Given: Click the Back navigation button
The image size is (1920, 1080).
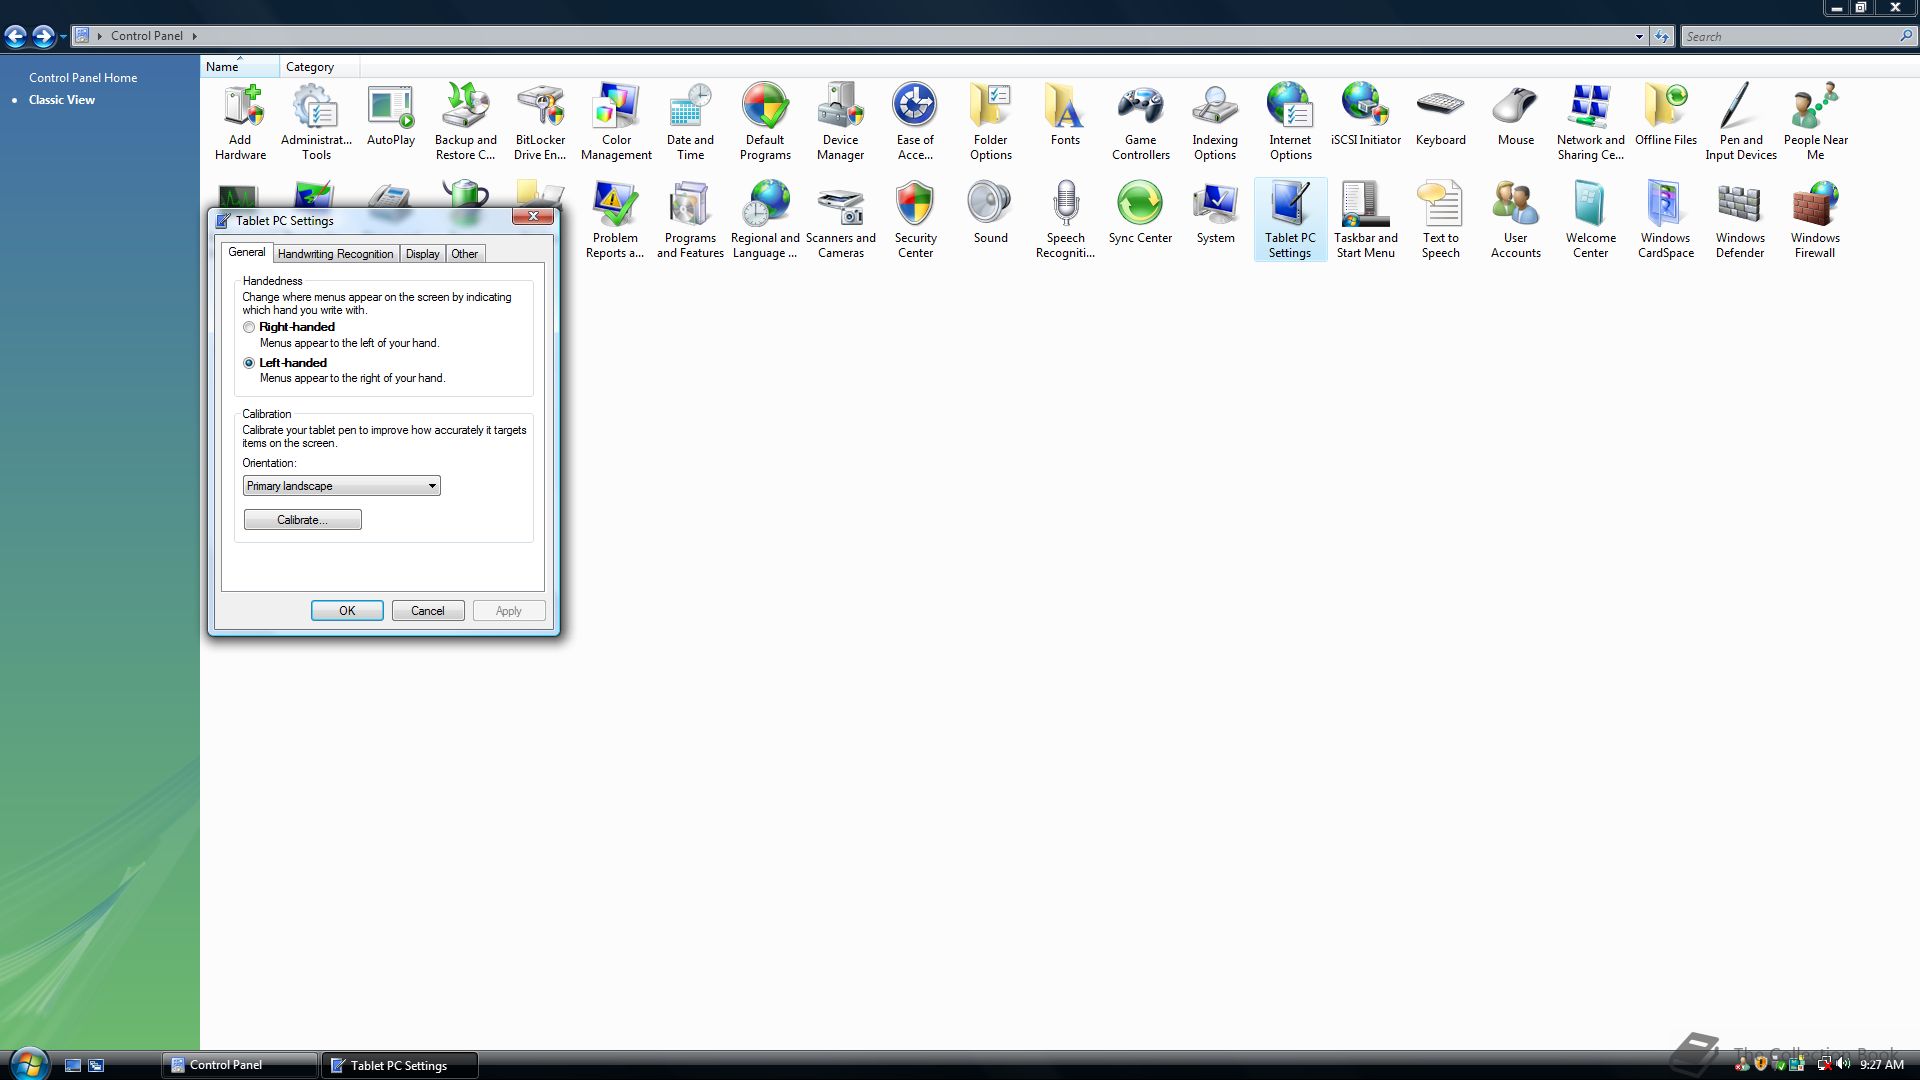Looking at the screenshot, I should [15, 37].
